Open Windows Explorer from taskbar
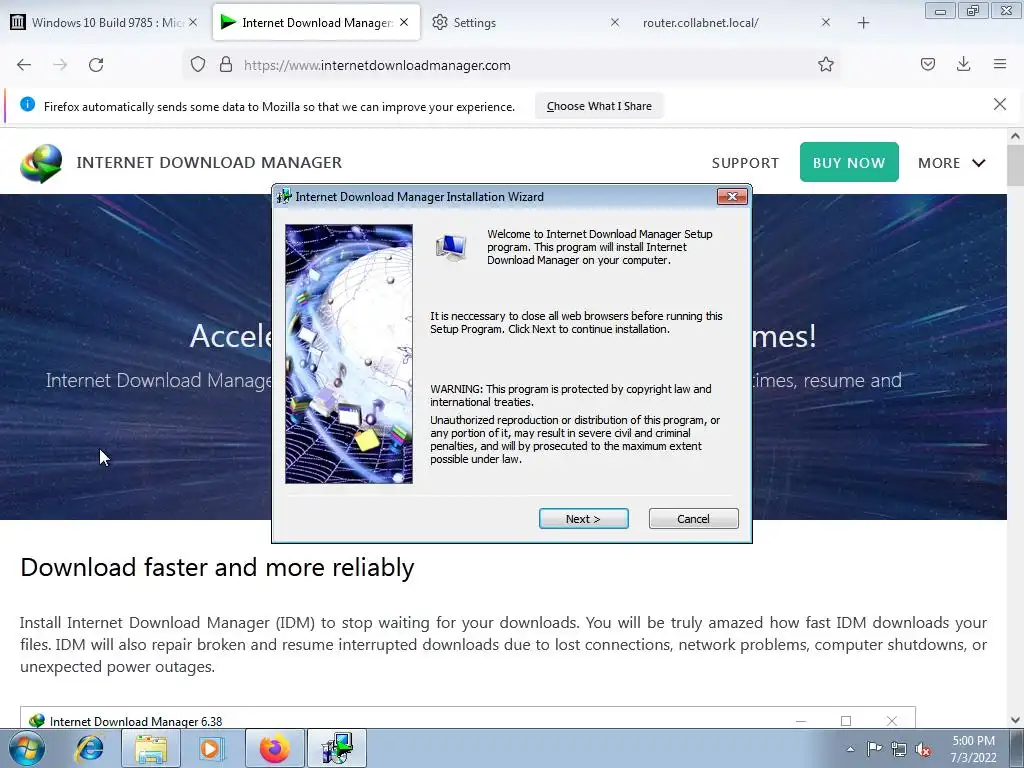This screenshot has width=1024, height=768. [x=151, y=748]
